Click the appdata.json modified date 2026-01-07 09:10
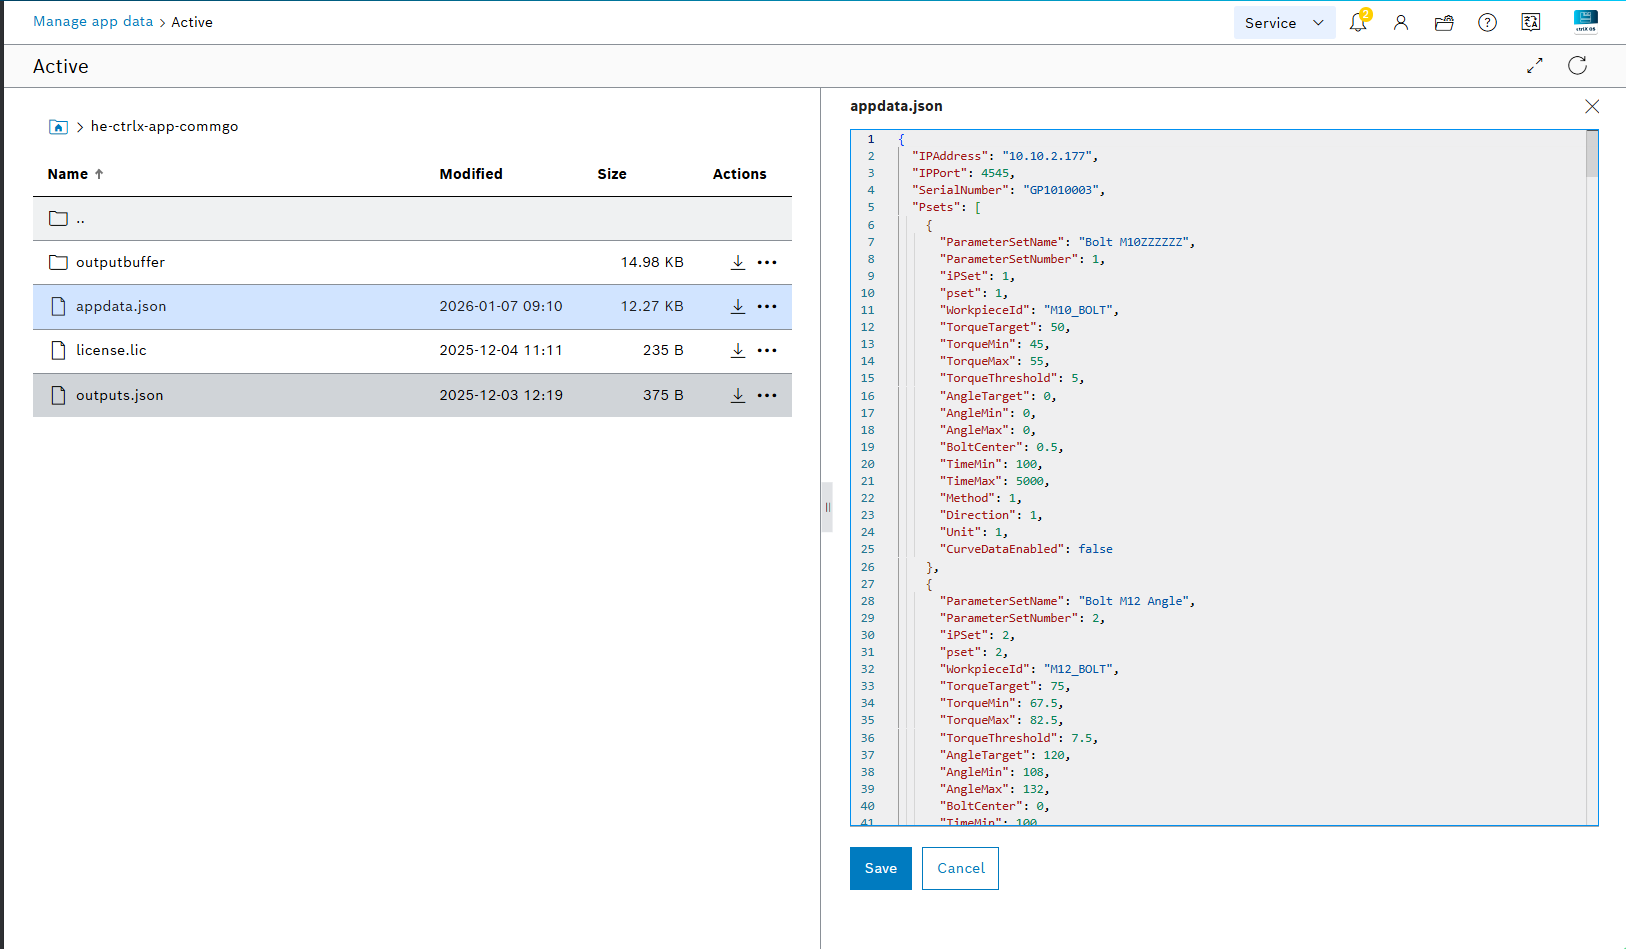Screen dimensions: 1626x949 pos(501,307)
